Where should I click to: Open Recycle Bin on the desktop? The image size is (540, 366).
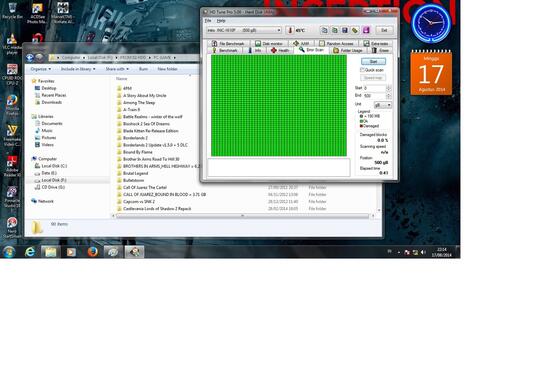(12, 10)
